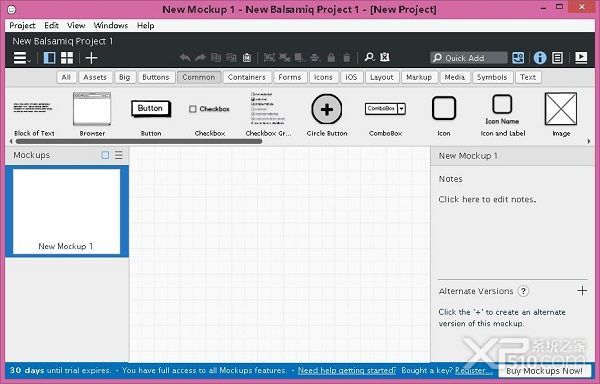This screenshot has width=600, height=384.
Task: Click the Delete trash icon
Action: click(x=347, y=58)
